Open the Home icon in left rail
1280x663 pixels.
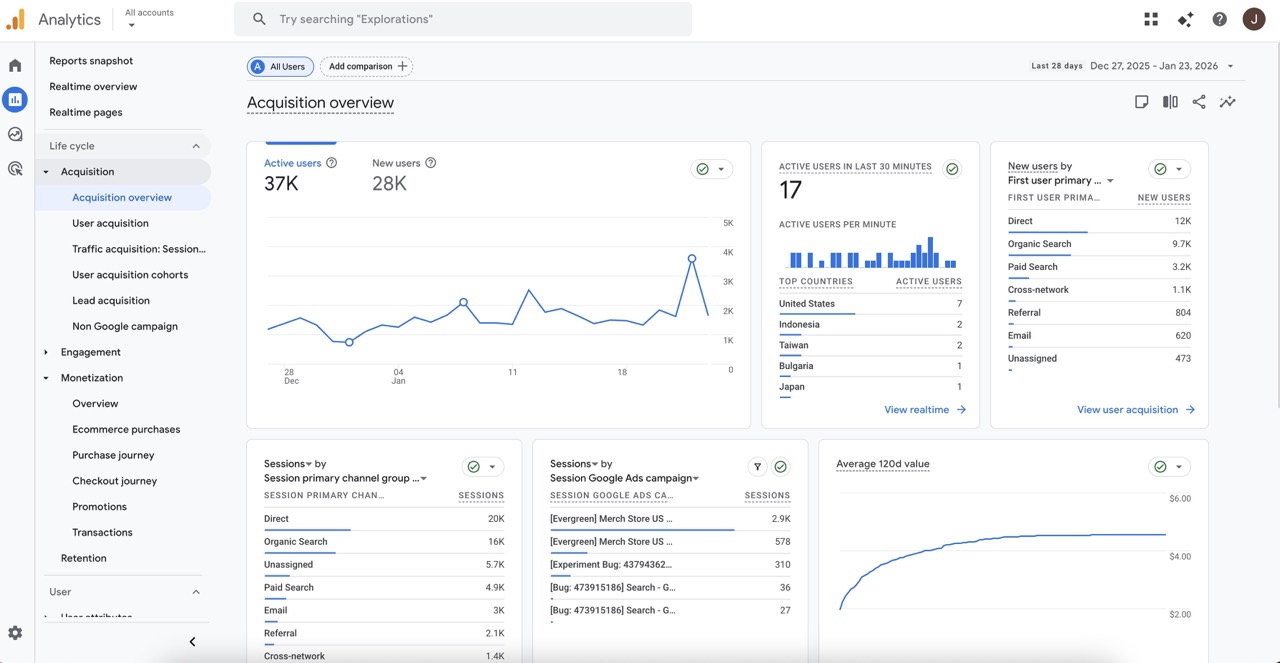15,66
